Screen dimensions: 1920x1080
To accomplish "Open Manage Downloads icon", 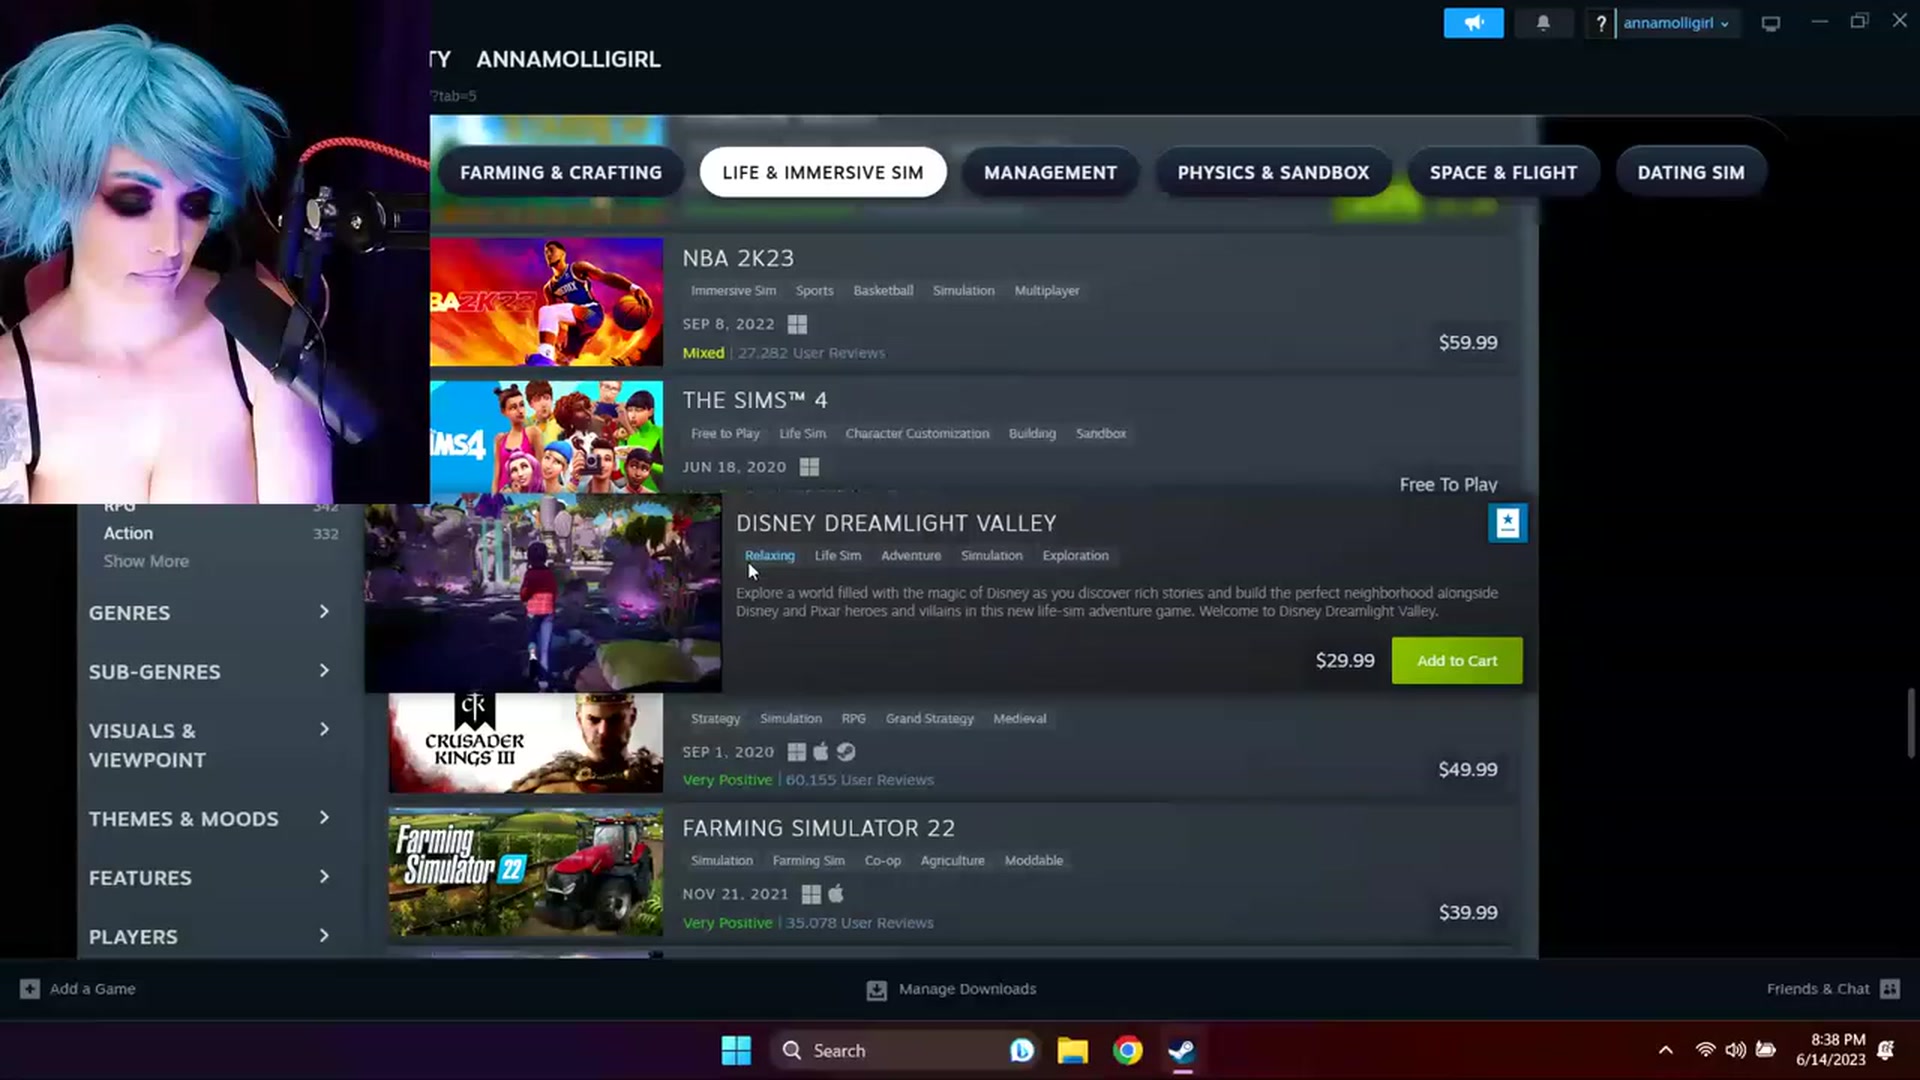I will point(876,990).
